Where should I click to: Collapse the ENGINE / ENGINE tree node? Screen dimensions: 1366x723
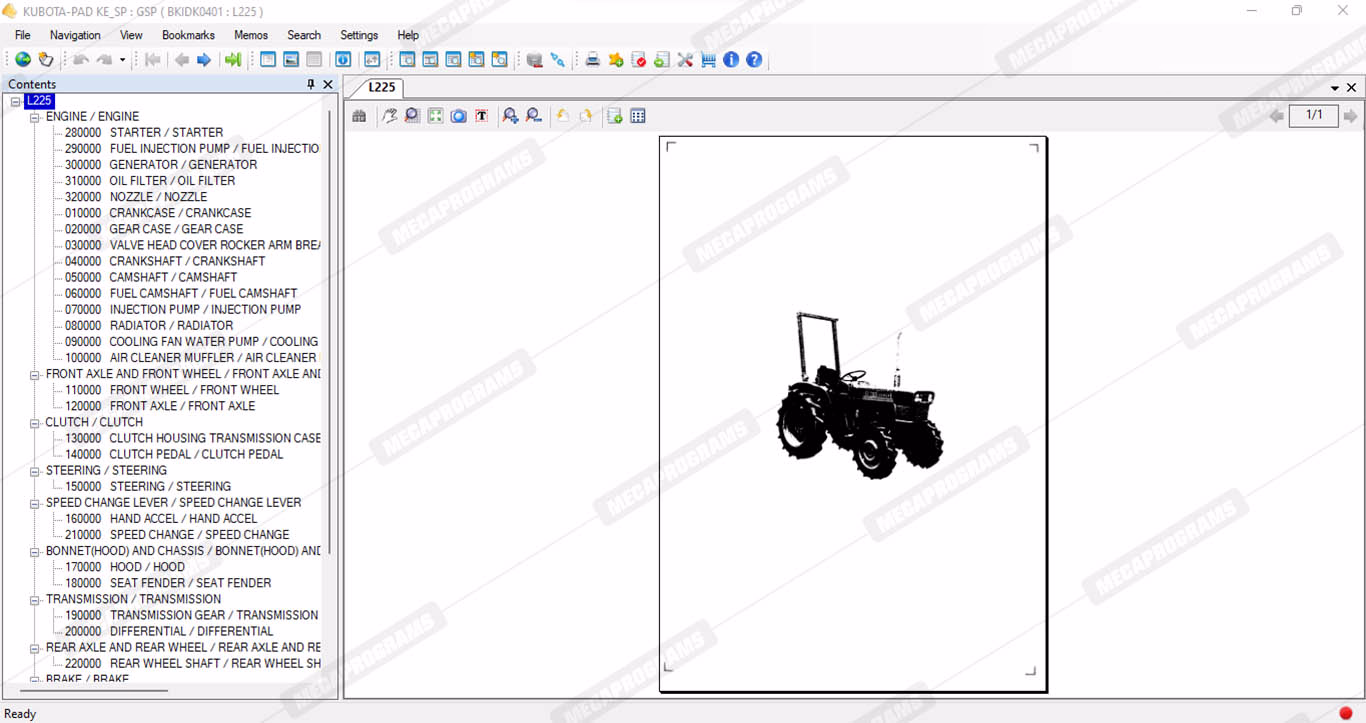coord(35,117)
